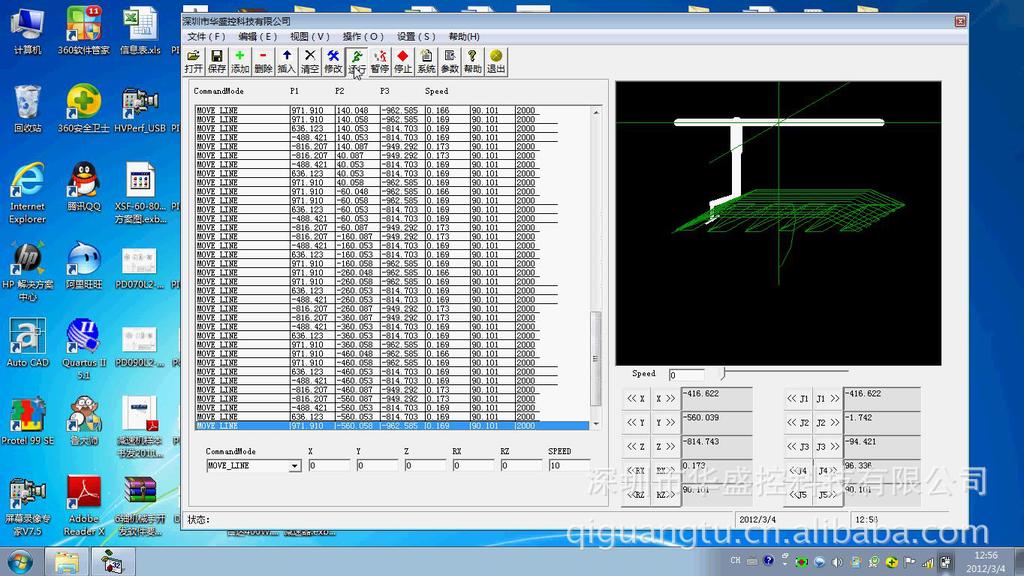Click the 清空 (Clear) X icon
Viewport: 1024px width, 576px height.
click(310, 61)
